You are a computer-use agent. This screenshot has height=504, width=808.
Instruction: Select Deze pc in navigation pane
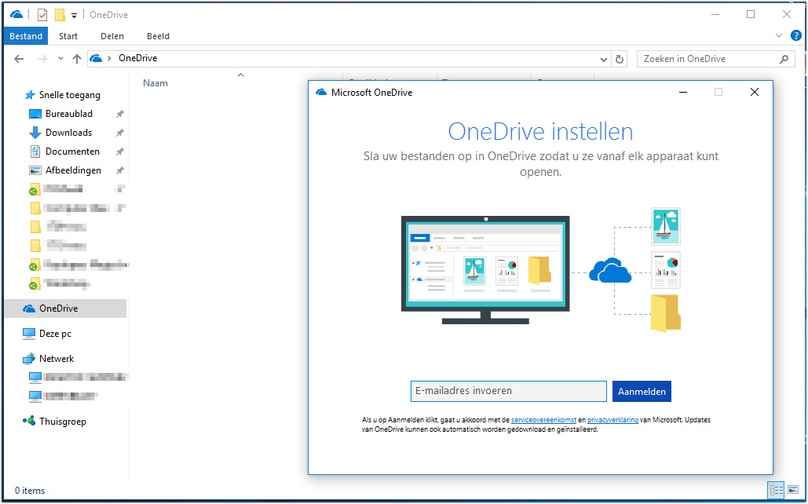pyautogui.click(x=55, y=334)
